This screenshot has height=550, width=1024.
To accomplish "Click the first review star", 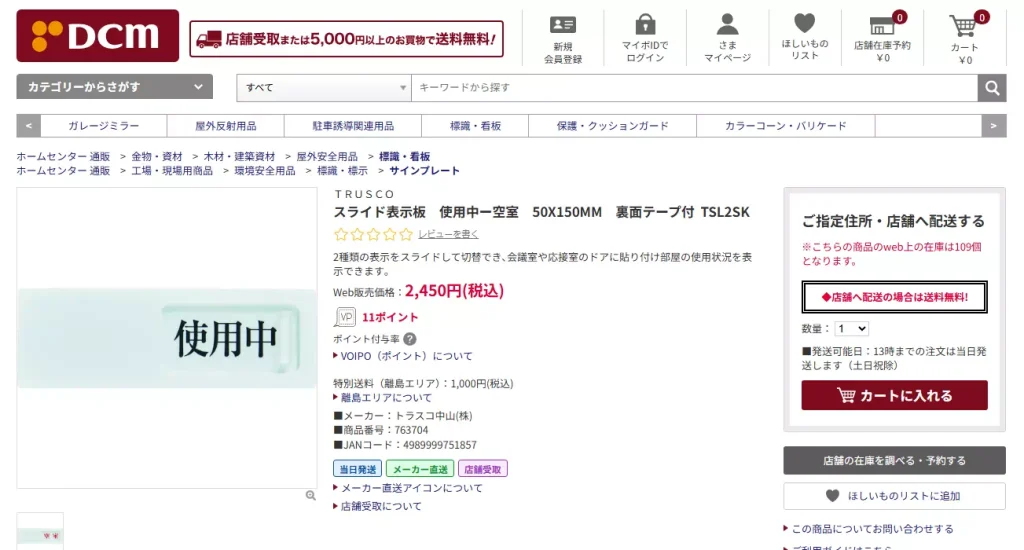I will 341,234.
